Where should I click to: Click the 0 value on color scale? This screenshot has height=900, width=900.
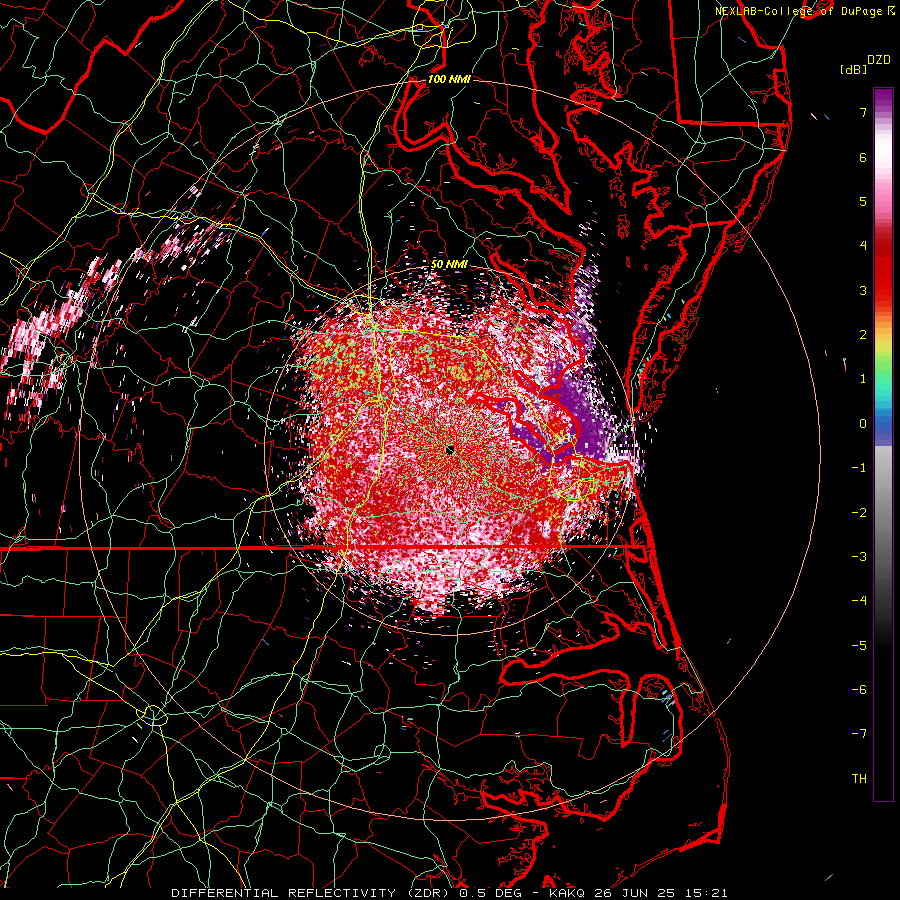point(863,424)
